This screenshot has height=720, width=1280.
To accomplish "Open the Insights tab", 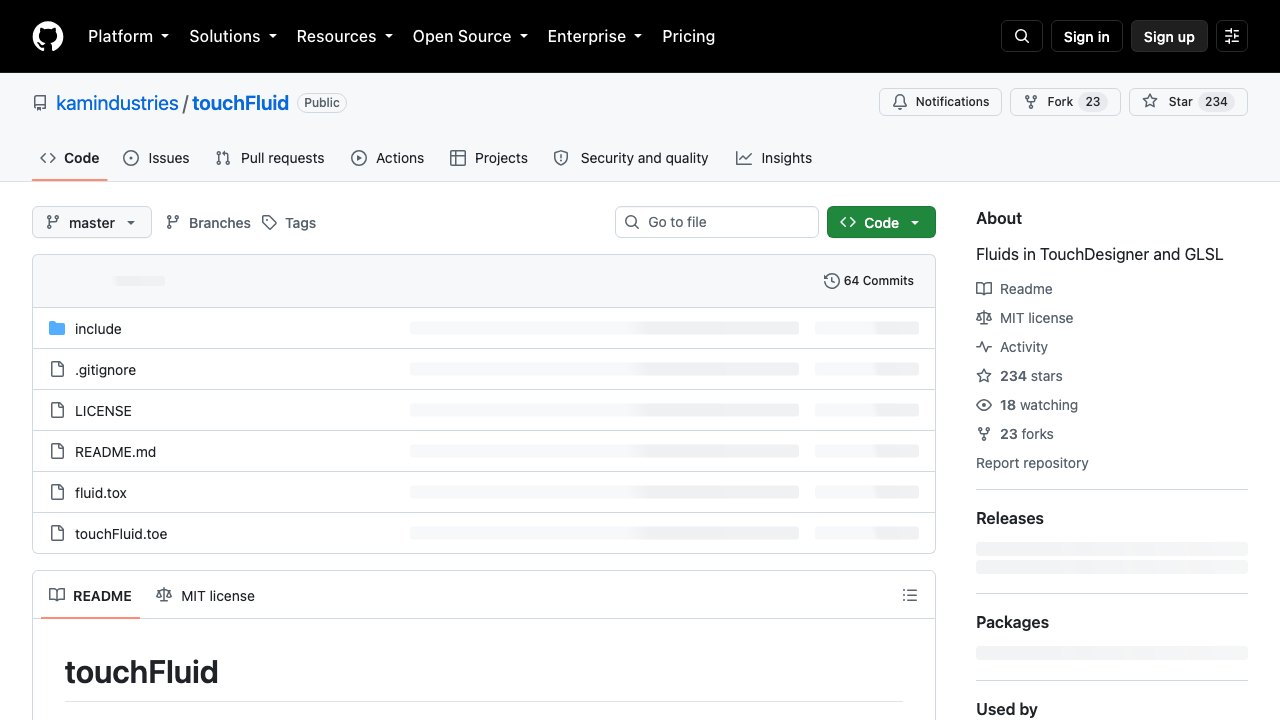I will coord(774,158).
